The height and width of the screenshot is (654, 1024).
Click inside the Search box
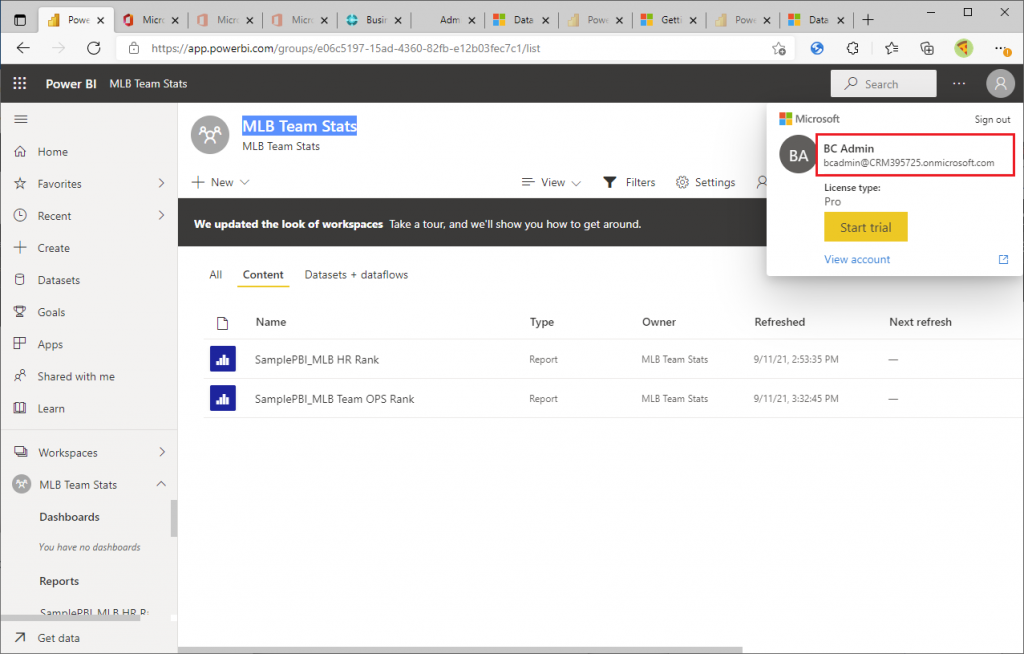883,84
